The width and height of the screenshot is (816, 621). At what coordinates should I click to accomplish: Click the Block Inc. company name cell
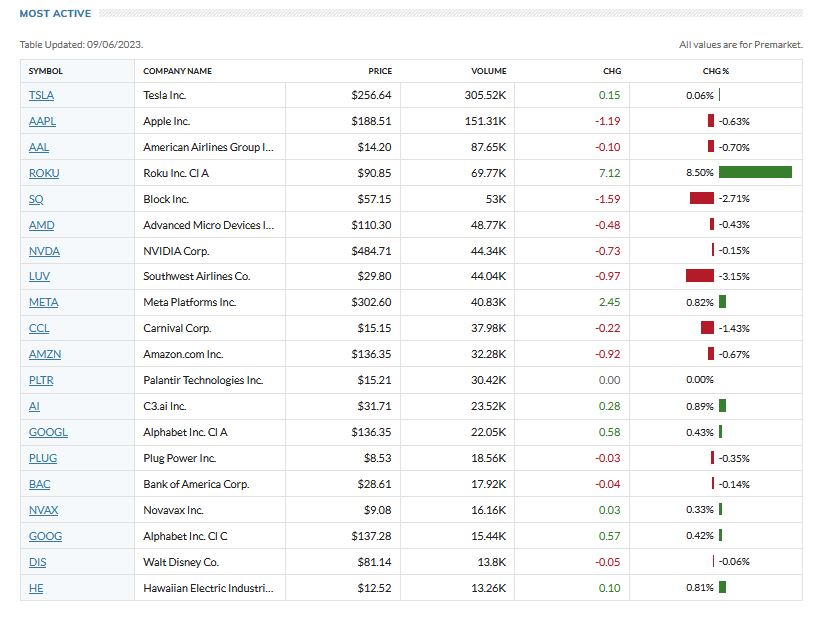coord(166,199)
